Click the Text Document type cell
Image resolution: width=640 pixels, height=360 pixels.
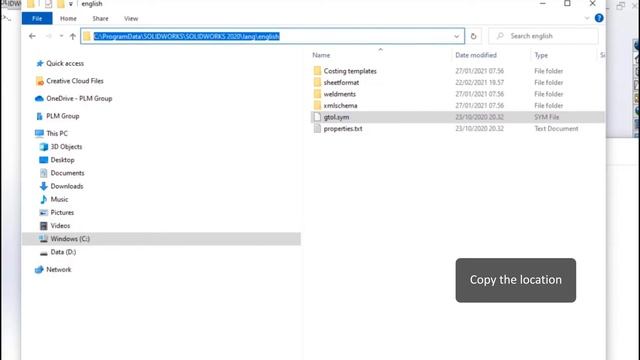556,129
